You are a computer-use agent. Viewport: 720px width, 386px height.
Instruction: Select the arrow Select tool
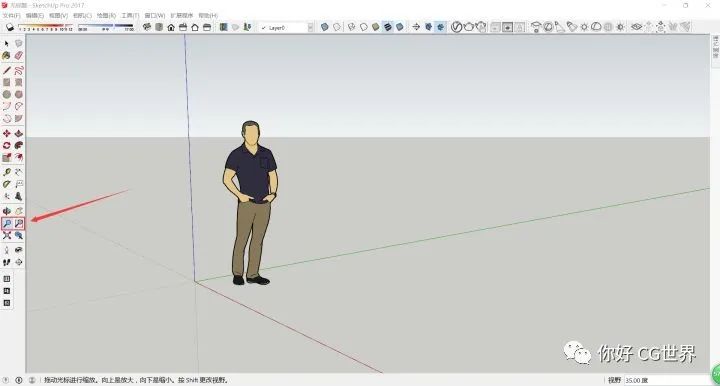coord(6,44)
